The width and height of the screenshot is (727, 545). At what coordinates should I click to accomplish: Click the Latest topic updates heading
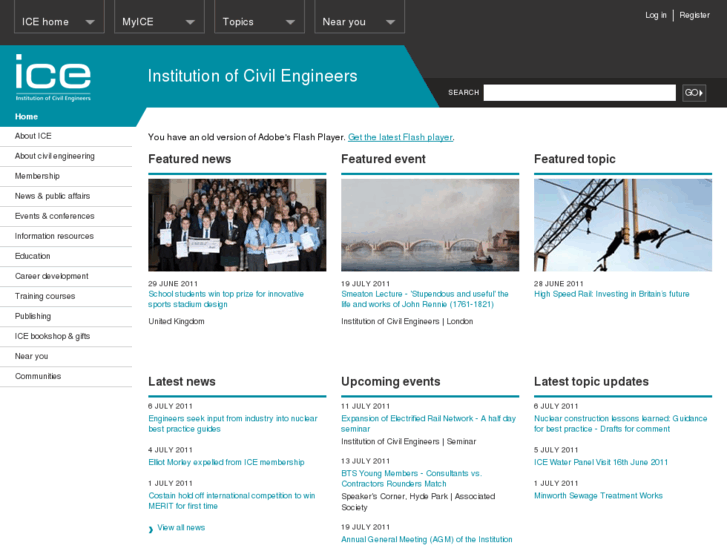pyautogui.click(x=591, y=382)
